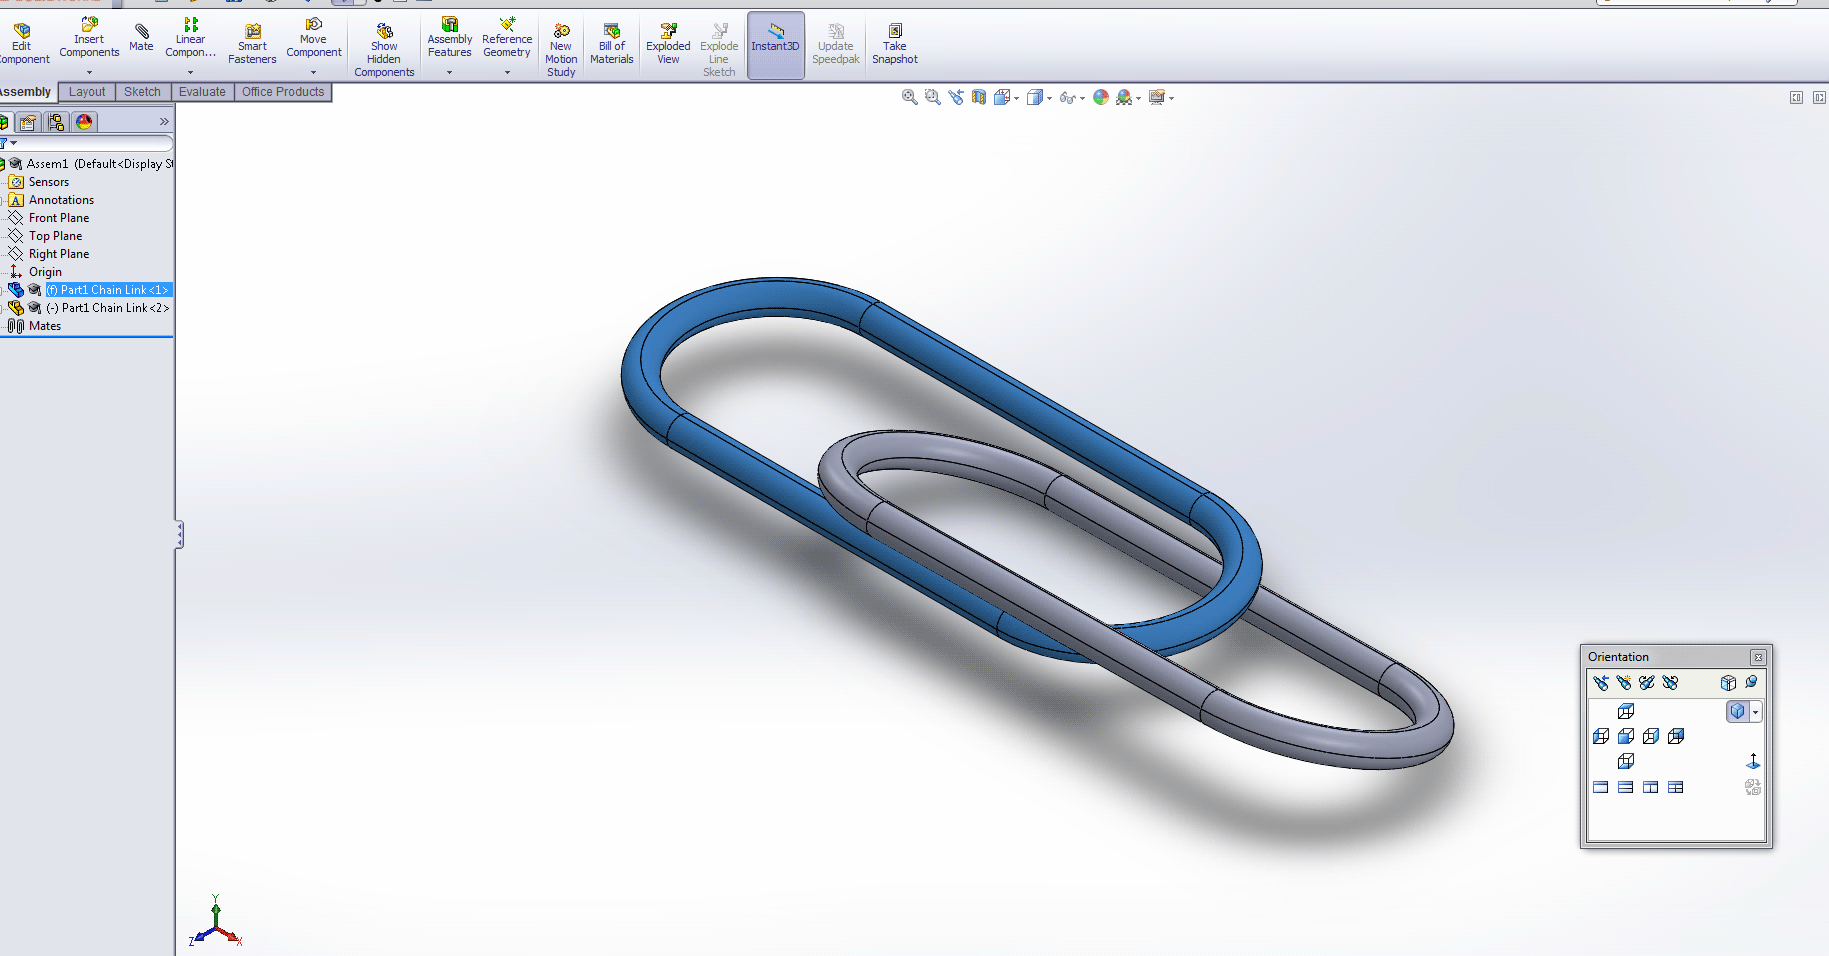Switch to the Layout tab
This screenshot has width=1829, height=956.
[87, 92]
